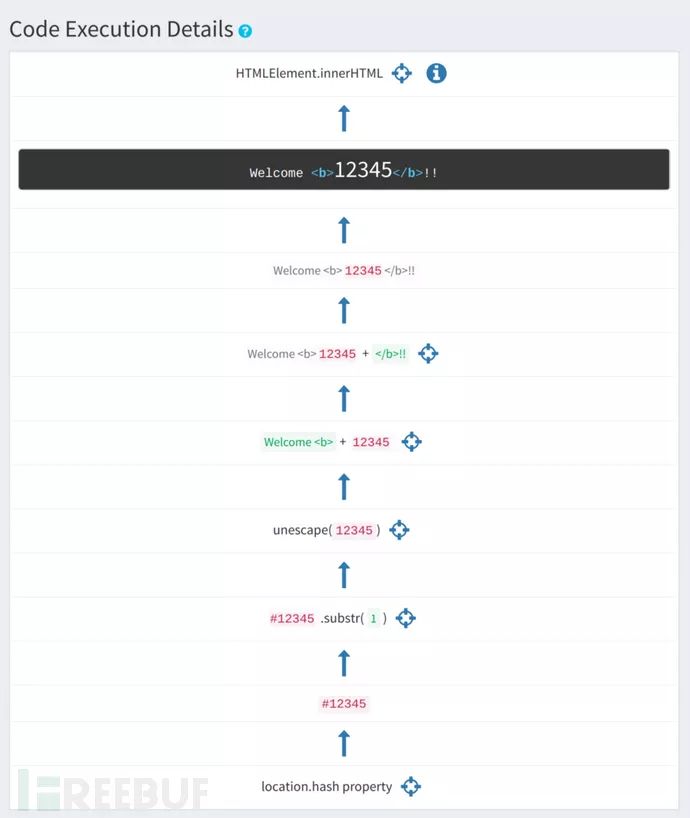This screenshot has height=818, width=690.
Task: Click the green '</b>!!' string token
Action: 391,354
